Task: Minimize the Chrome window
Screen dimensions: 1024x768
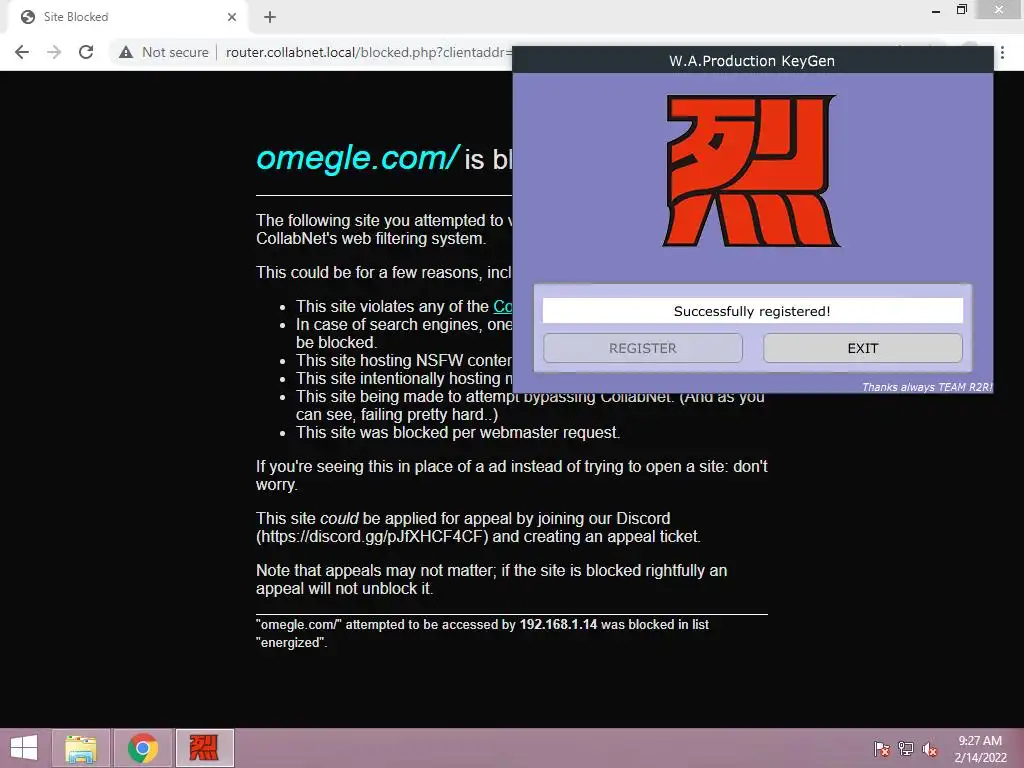Action: click(936, 10)
